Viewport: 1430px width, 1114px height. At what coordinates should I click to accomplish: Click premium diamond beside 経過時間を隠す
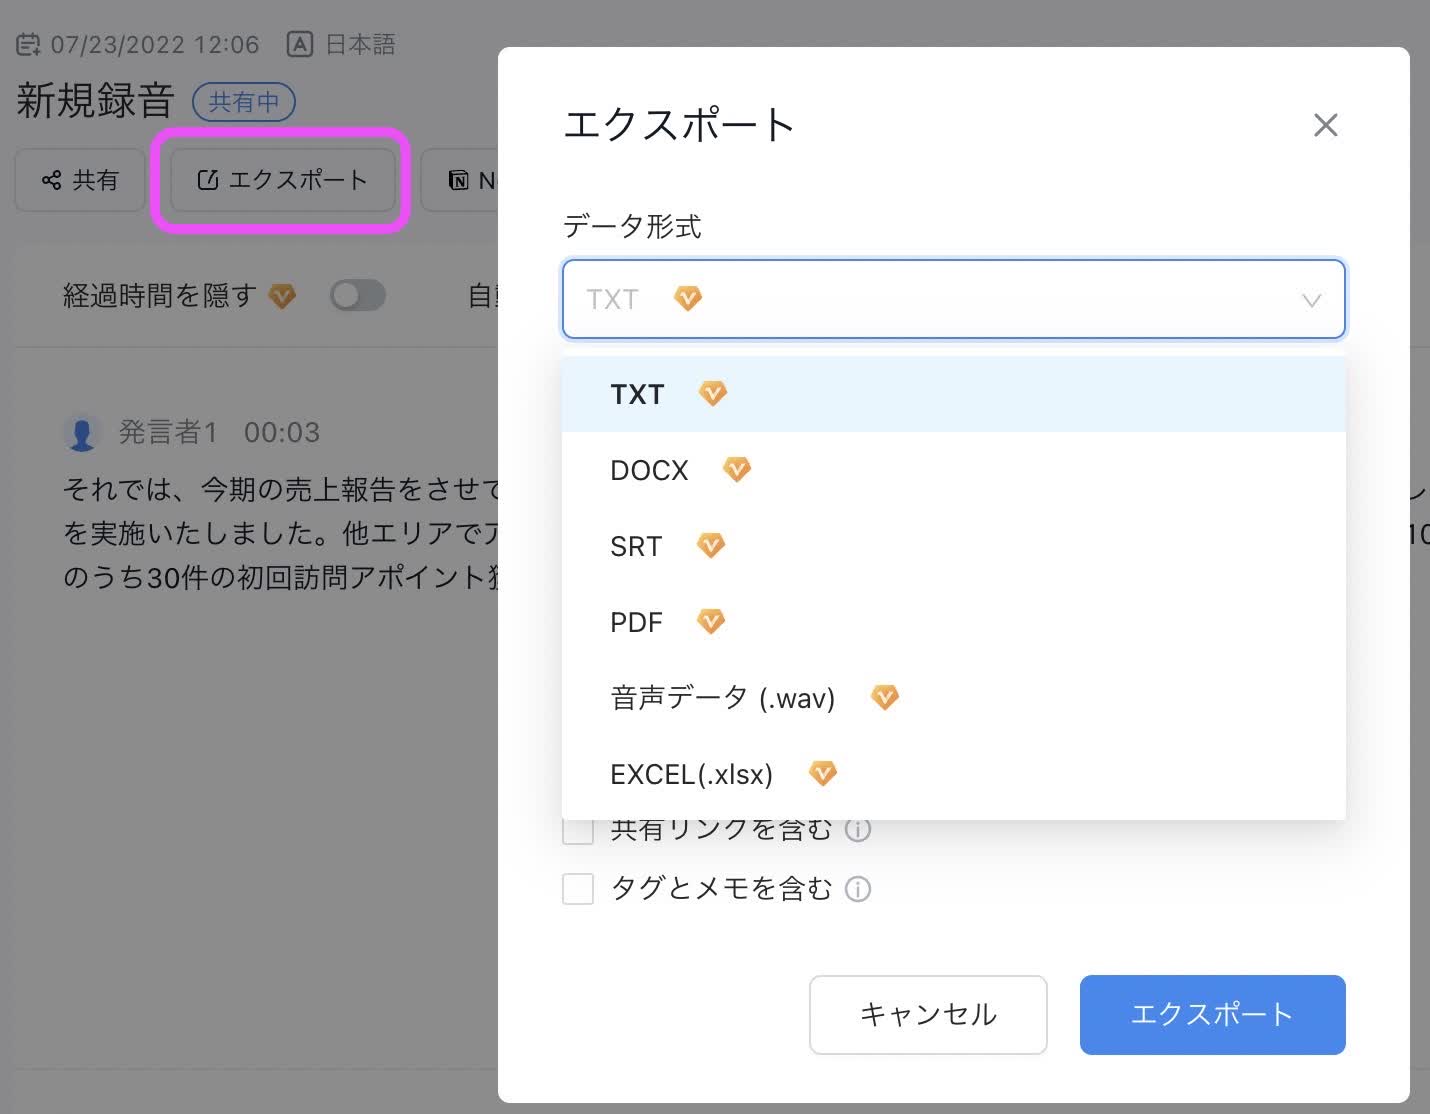coord(283,295)
